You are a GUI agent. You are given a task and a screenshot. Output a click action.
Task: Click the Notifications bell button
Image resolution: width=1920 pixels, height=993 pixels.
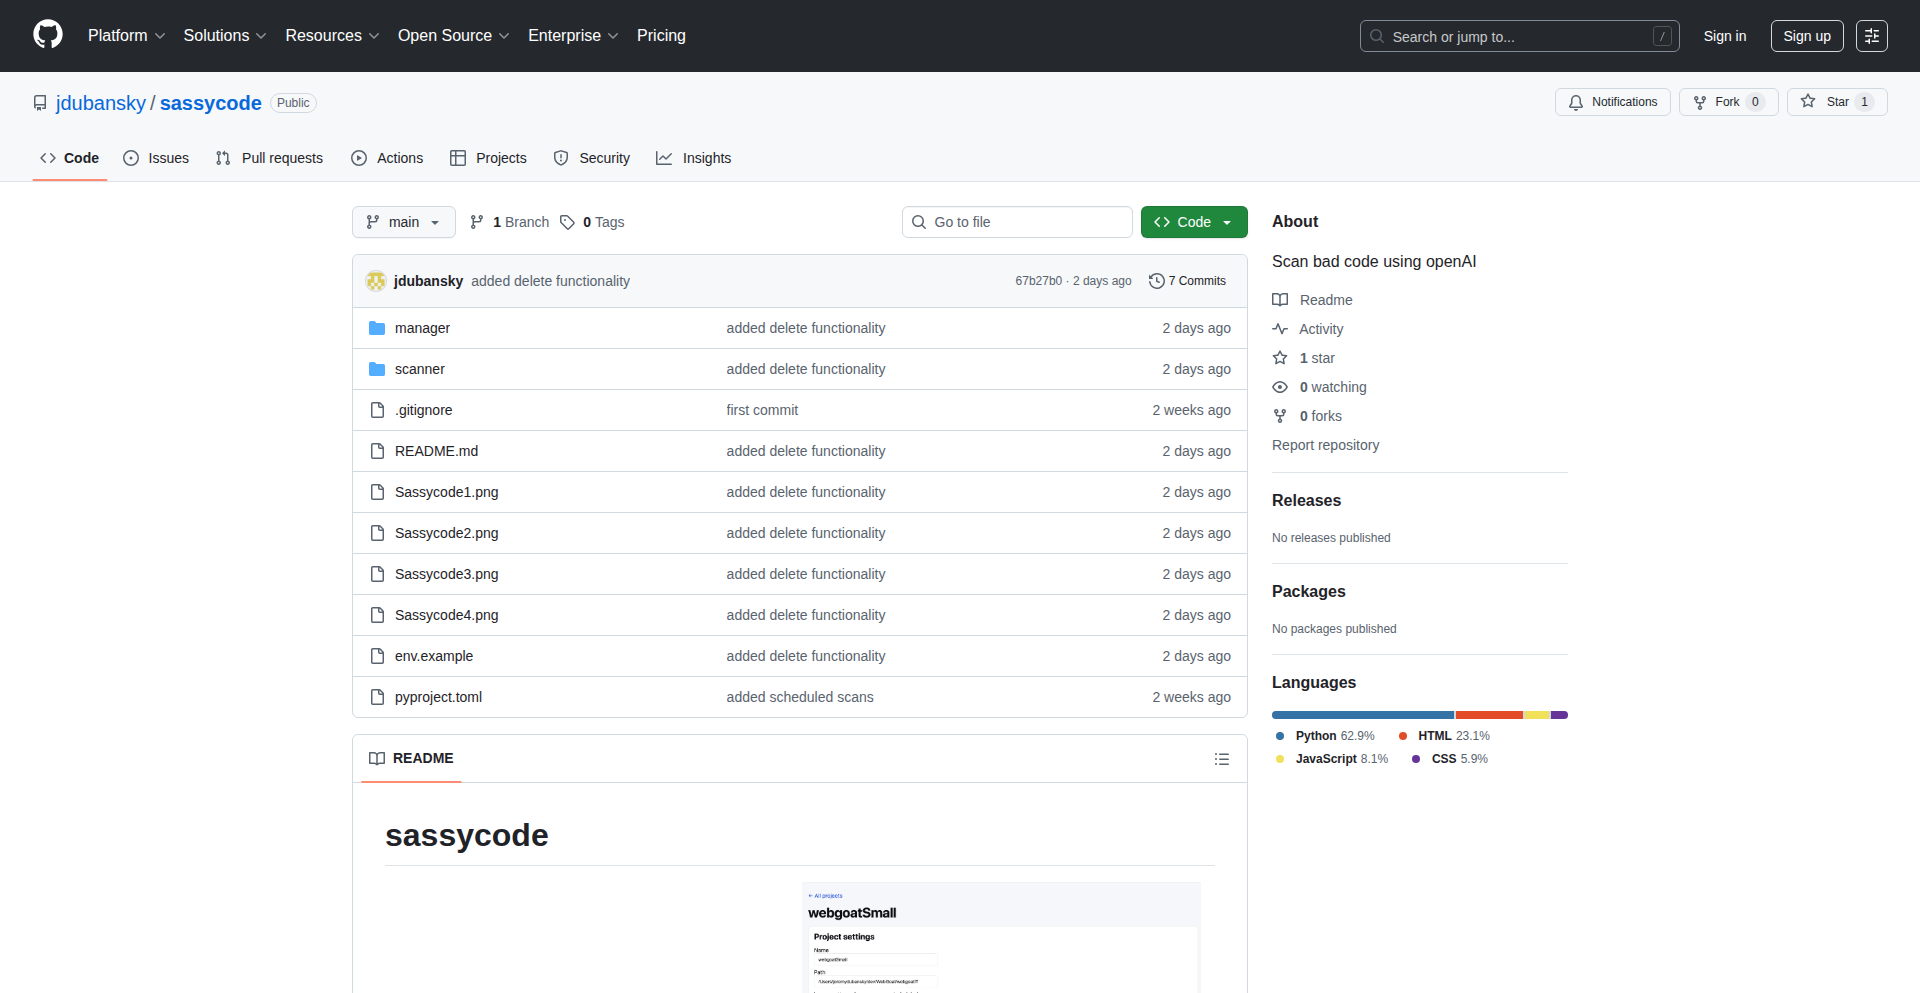[1612, 102]
